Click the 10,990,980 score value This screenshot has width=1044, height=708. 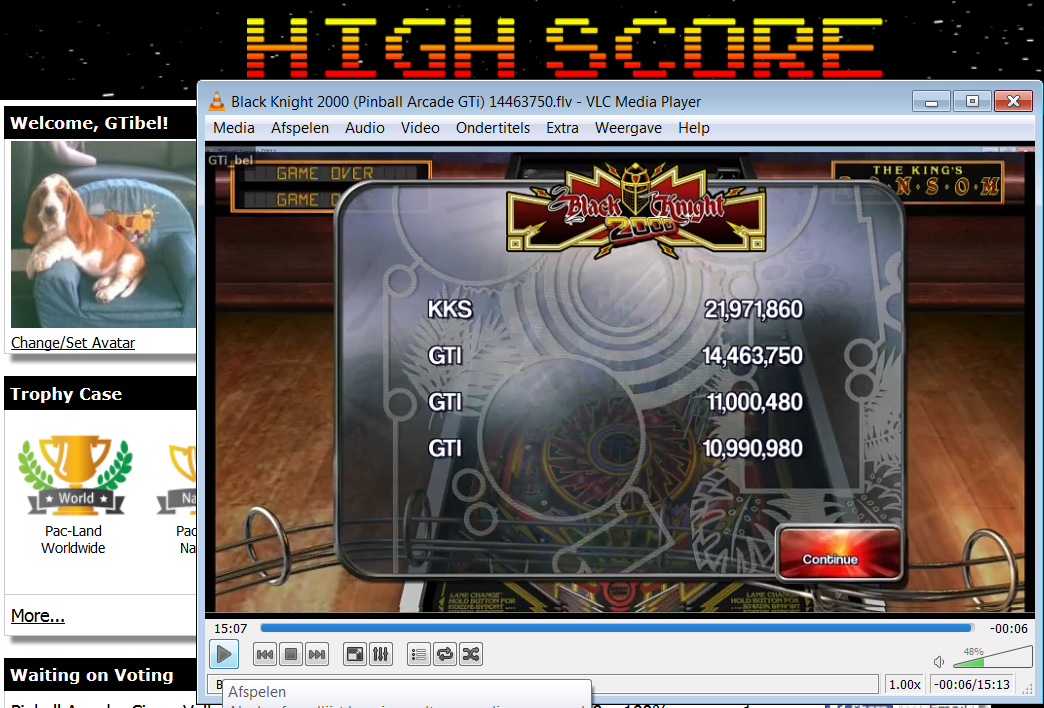point(752,448)
